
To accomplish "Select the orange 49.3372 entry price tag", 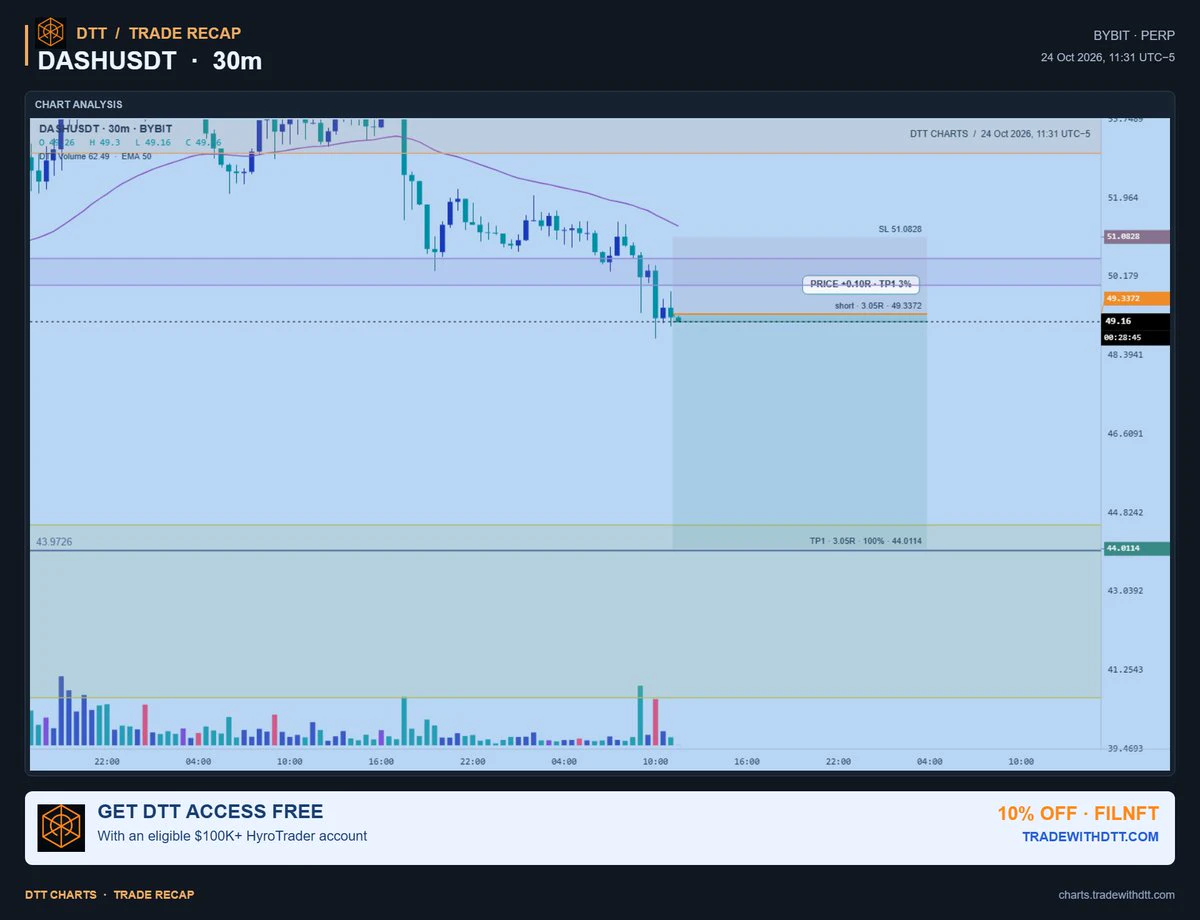I will point(1136,298).
